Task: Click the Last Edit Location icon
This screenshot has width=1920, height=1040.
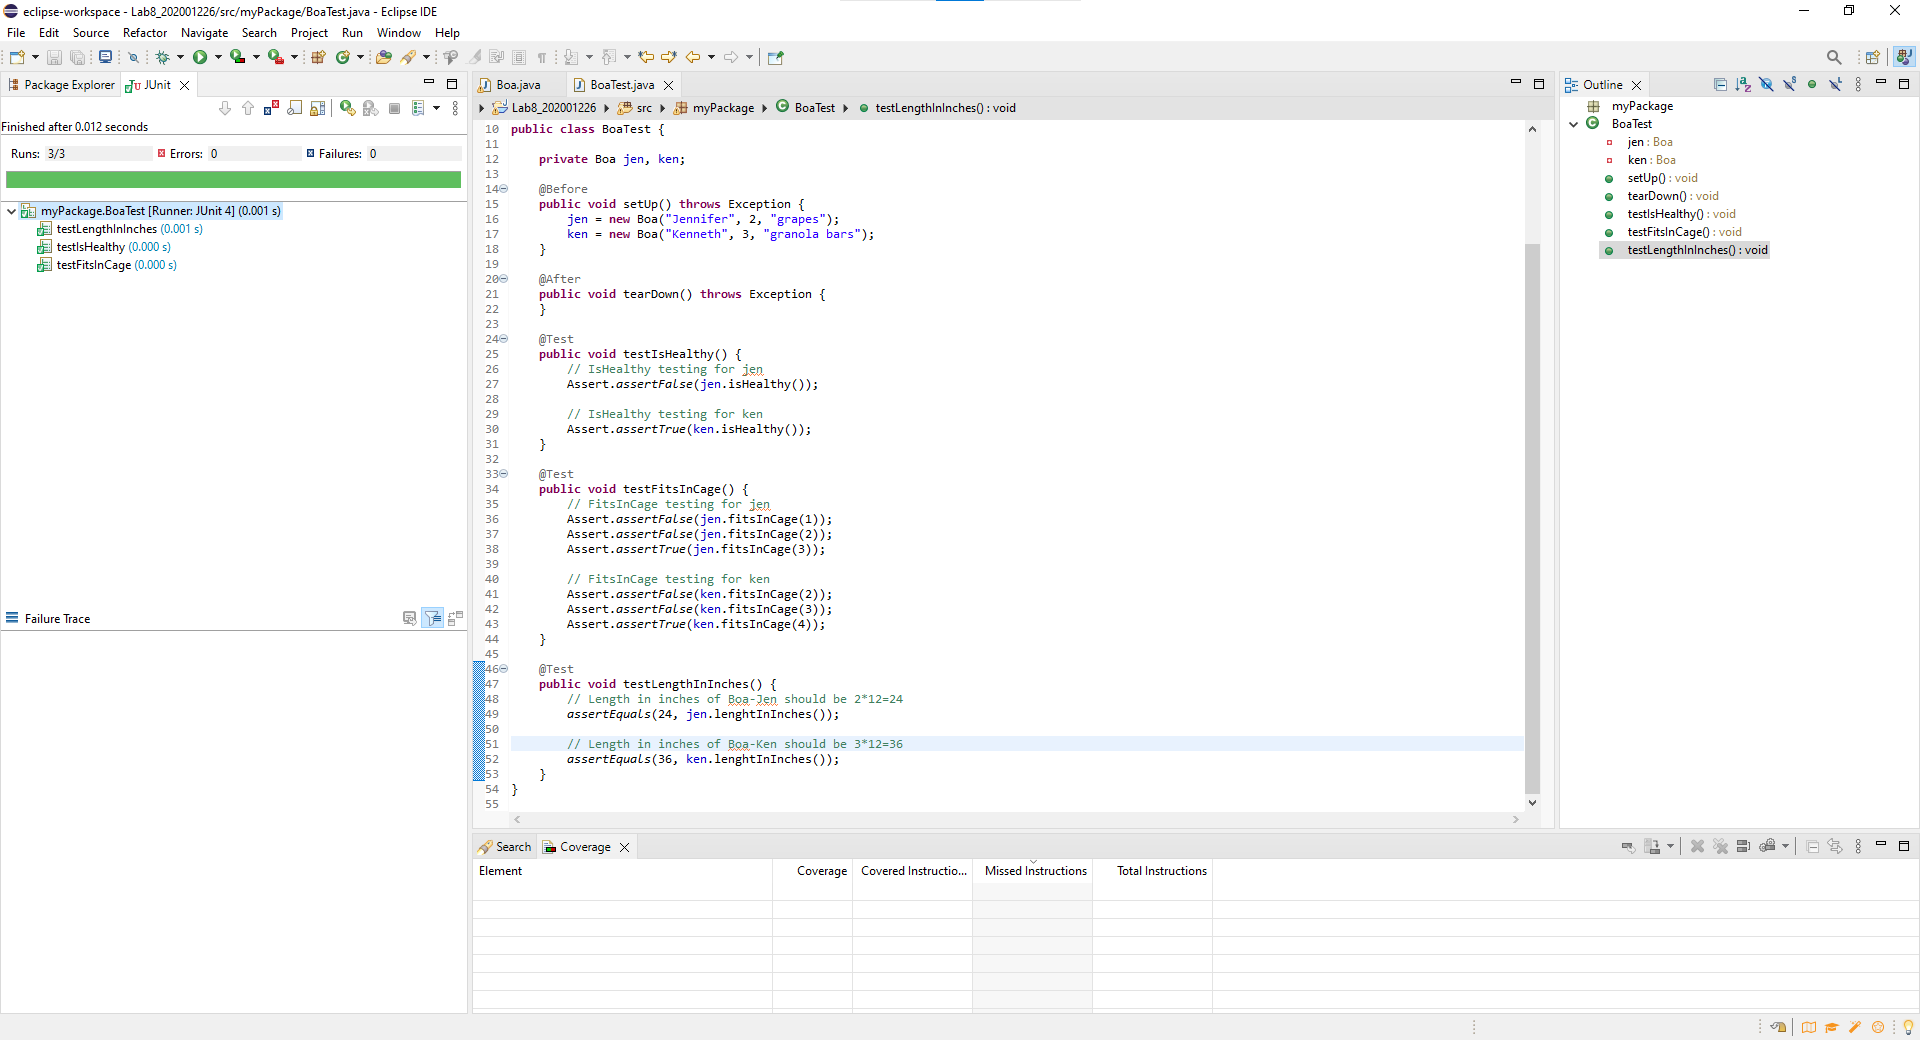Action: pos(646,57)
